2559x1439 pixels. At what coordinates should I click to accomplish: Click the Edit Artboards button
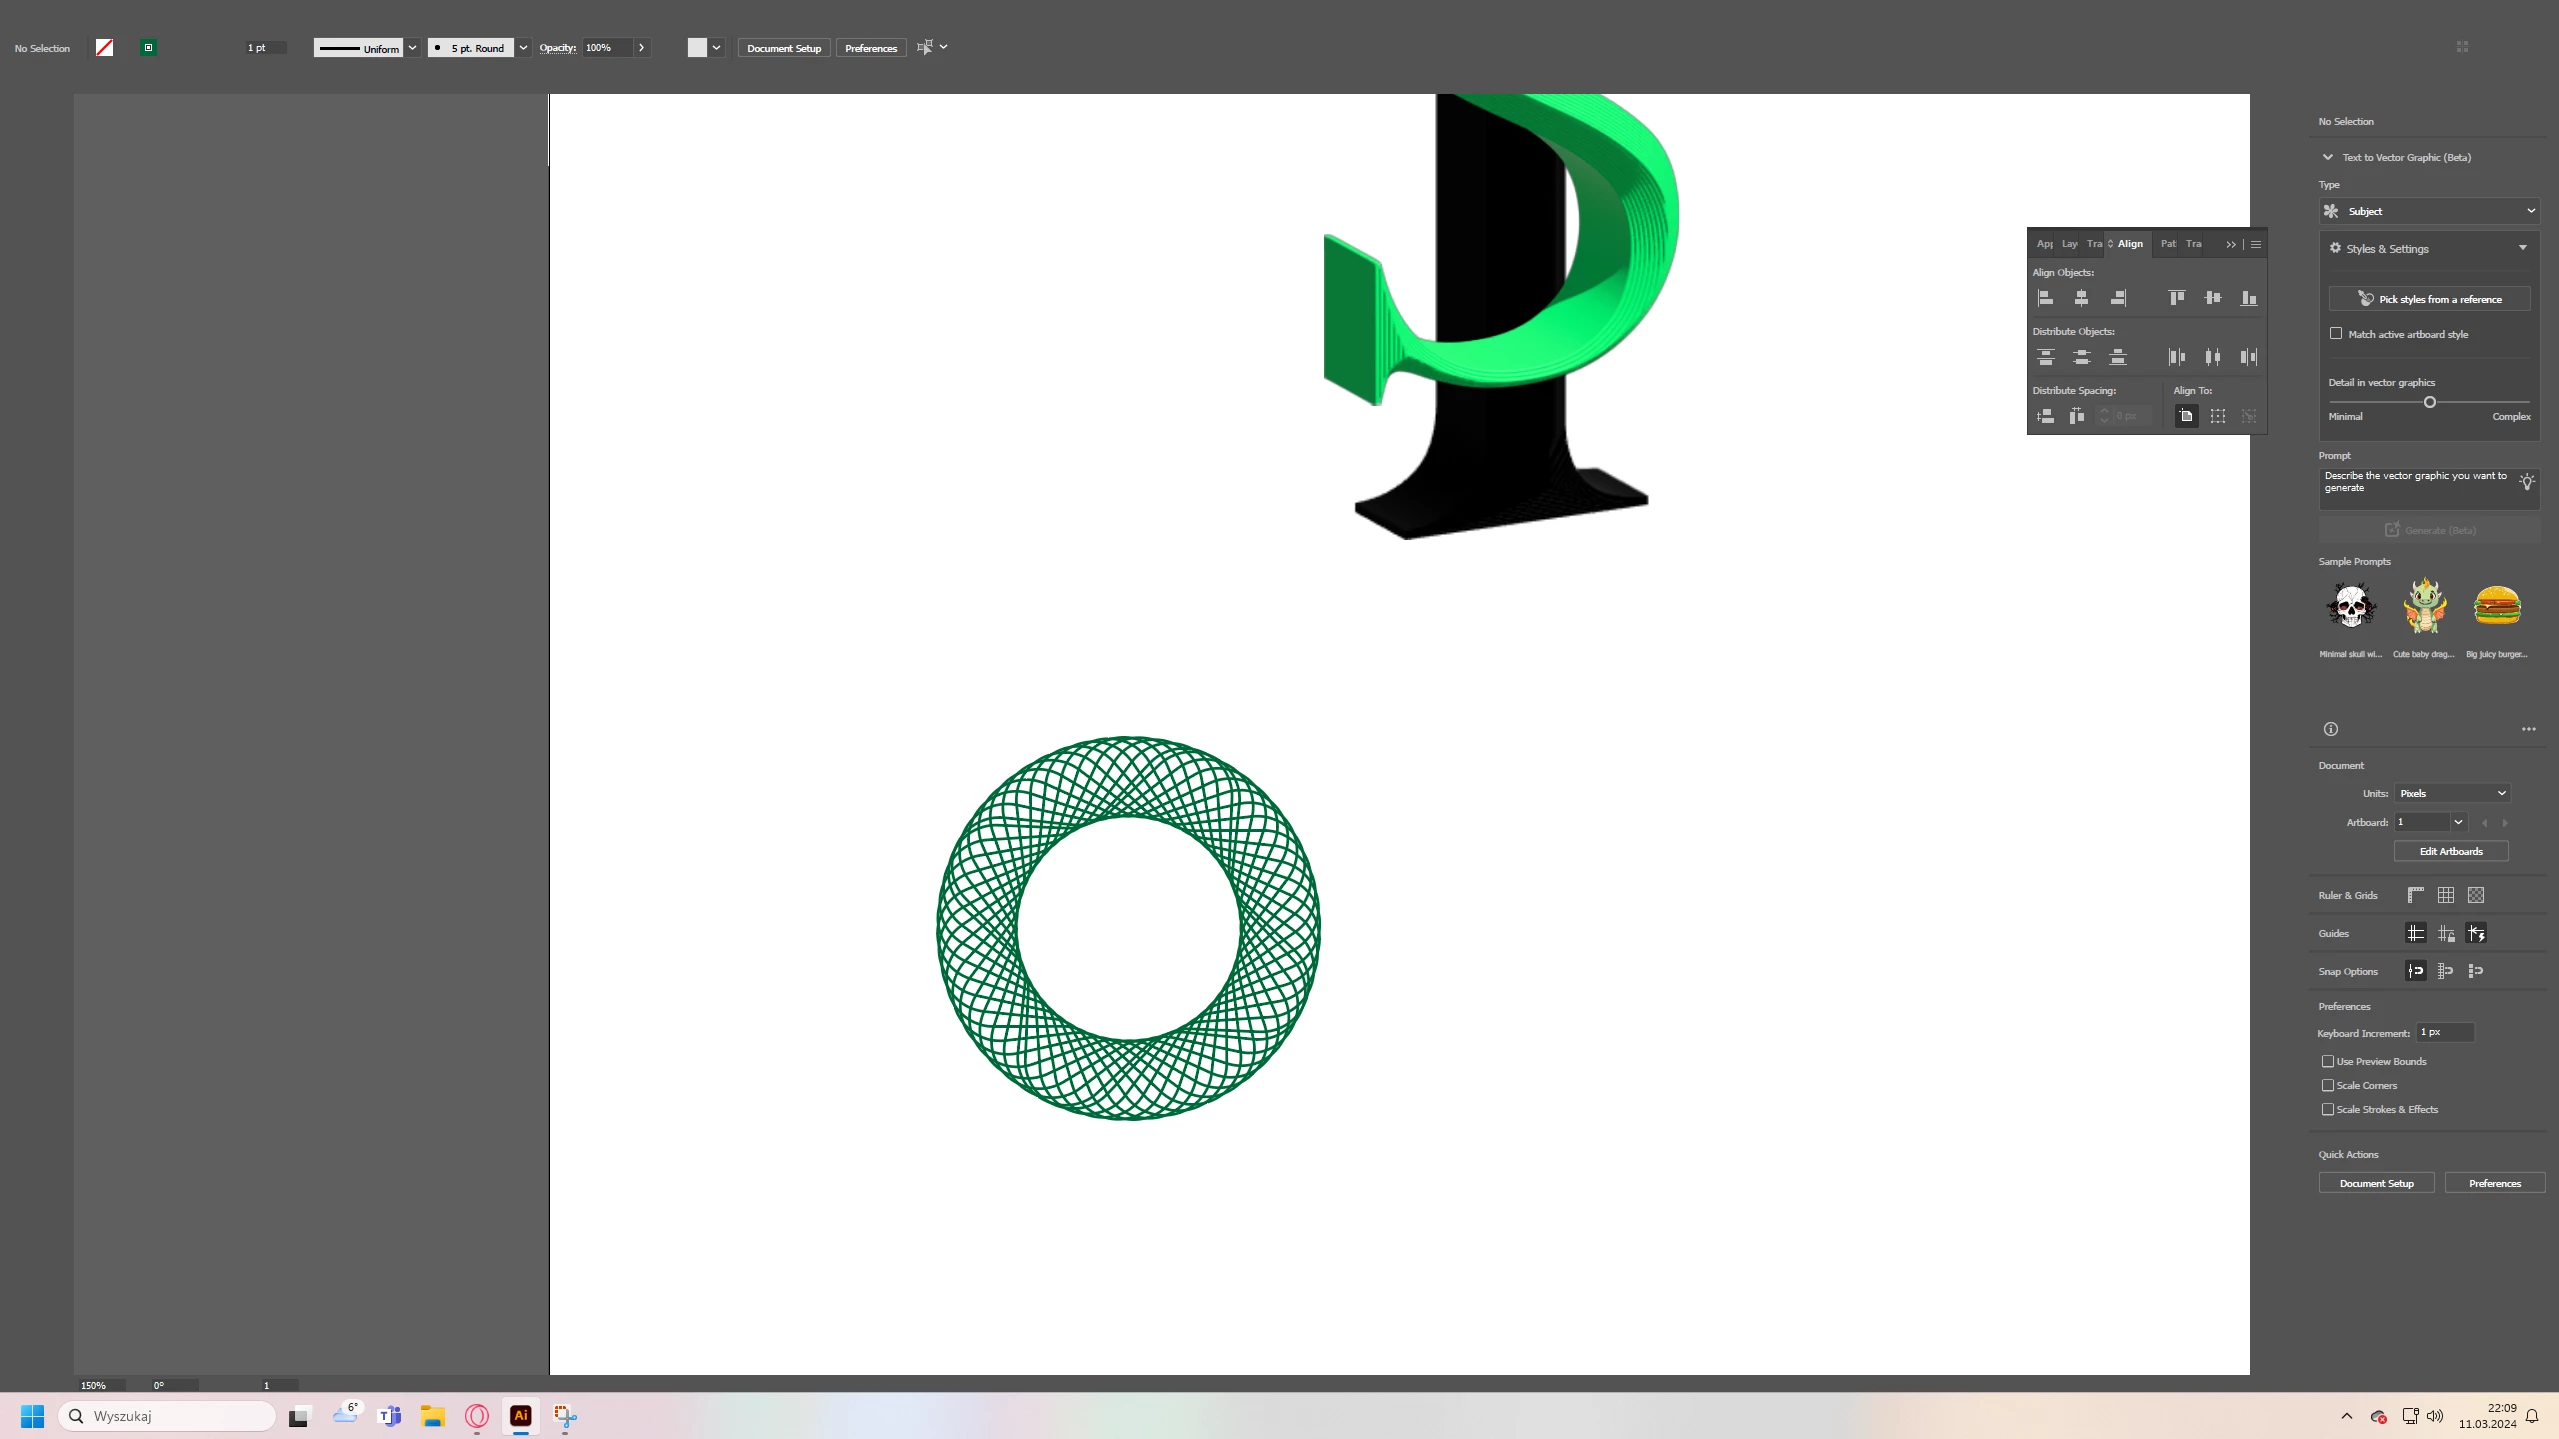point(2450,851)
